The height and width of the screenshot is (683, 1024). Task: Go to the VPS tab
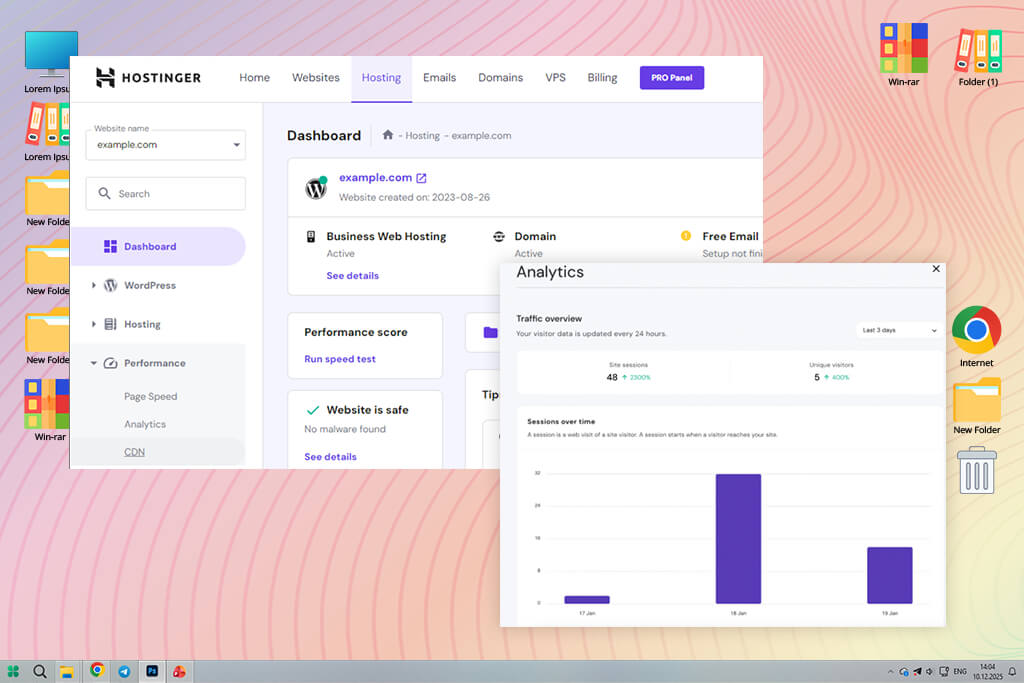tap(556, 77)
